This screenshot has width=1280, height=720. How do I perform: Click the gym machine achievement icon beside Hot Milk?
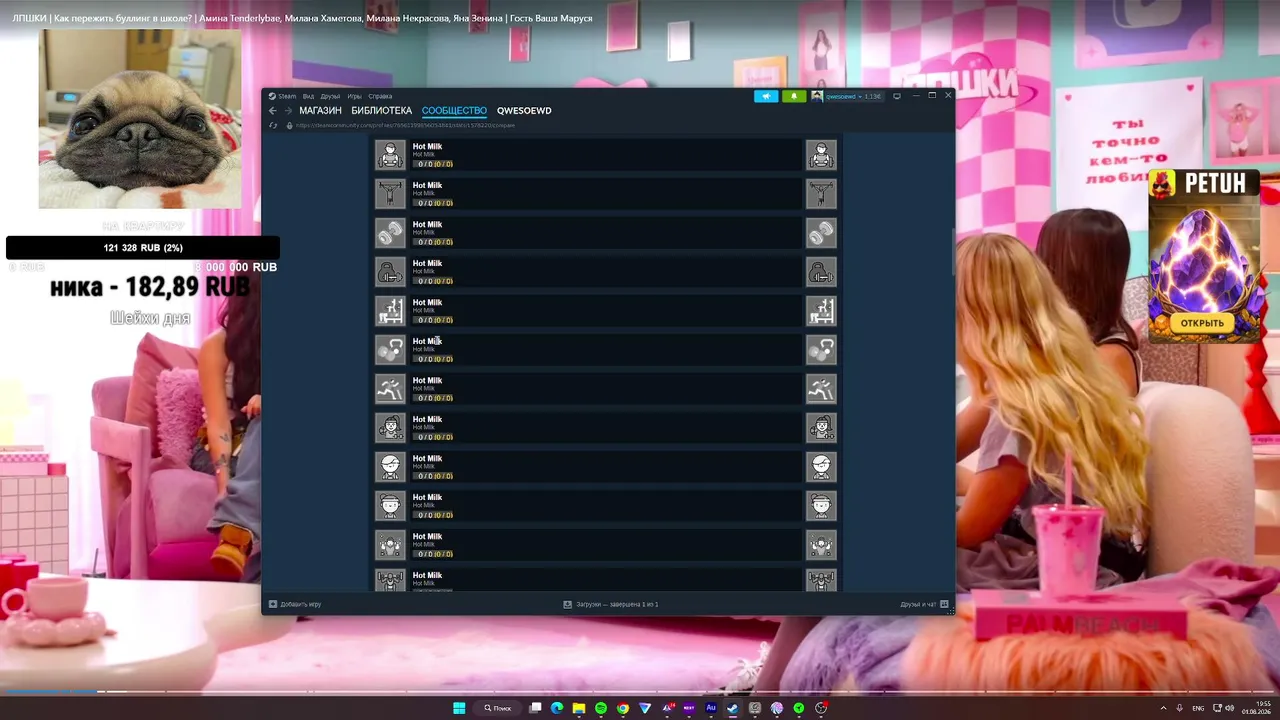tap(390, 311)
